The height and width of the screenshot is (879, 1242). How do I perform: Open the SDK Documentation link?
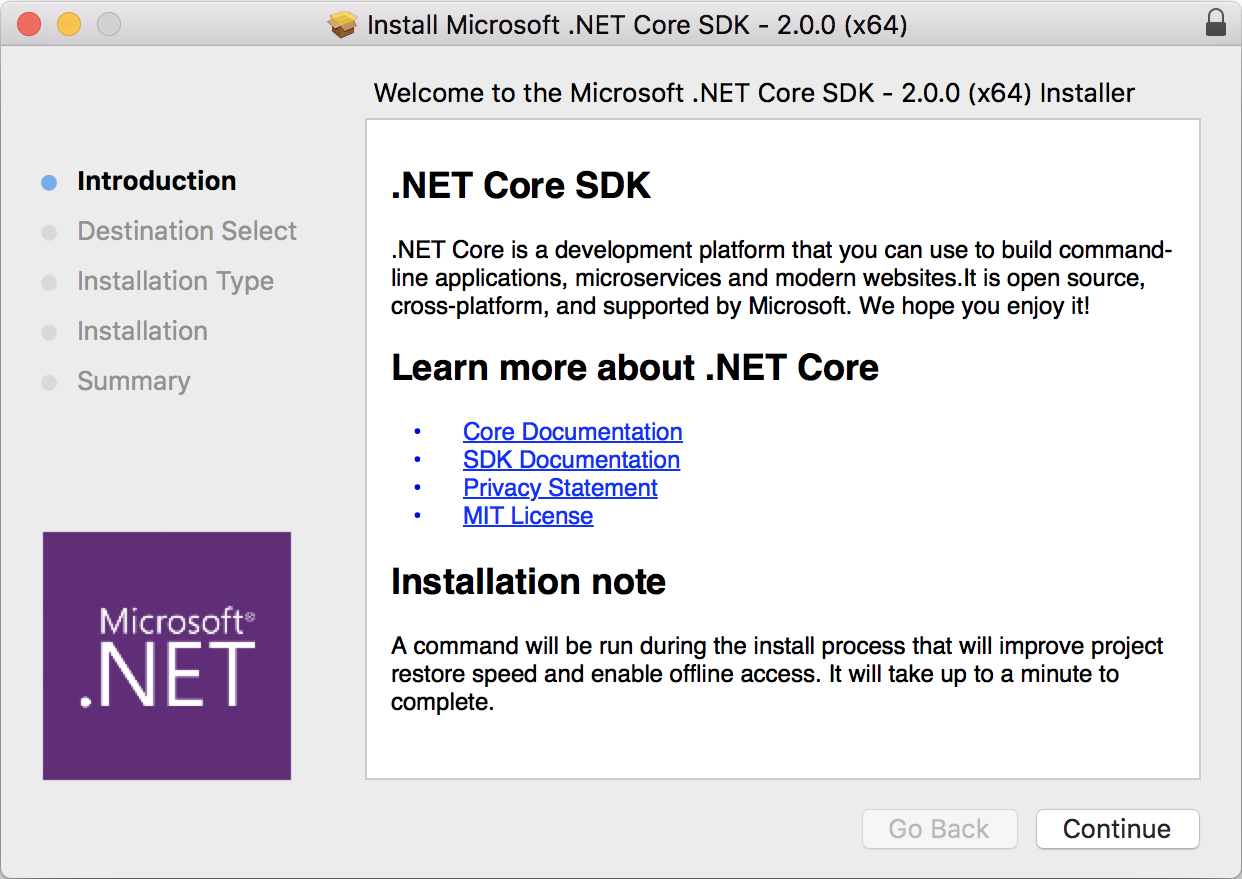(571, 460)
